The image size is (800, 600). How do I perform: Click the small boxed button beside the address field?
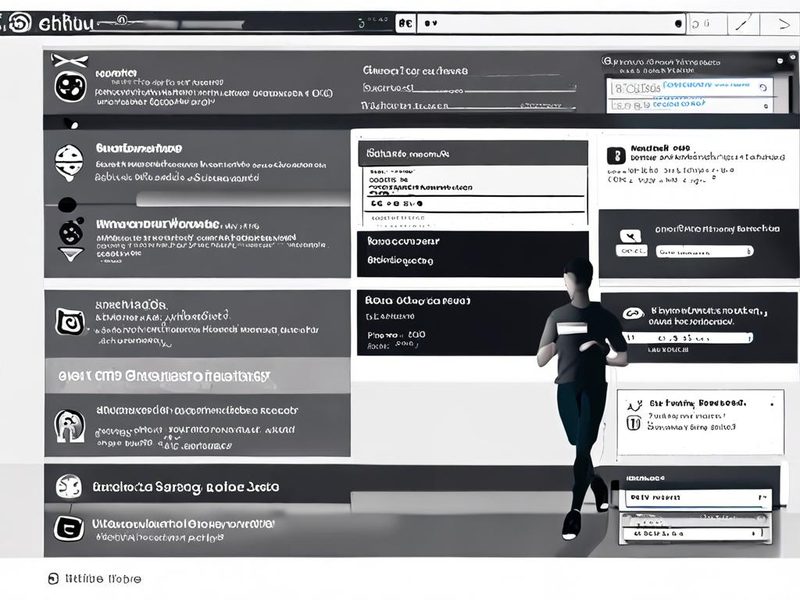click(x=406, y=23)
